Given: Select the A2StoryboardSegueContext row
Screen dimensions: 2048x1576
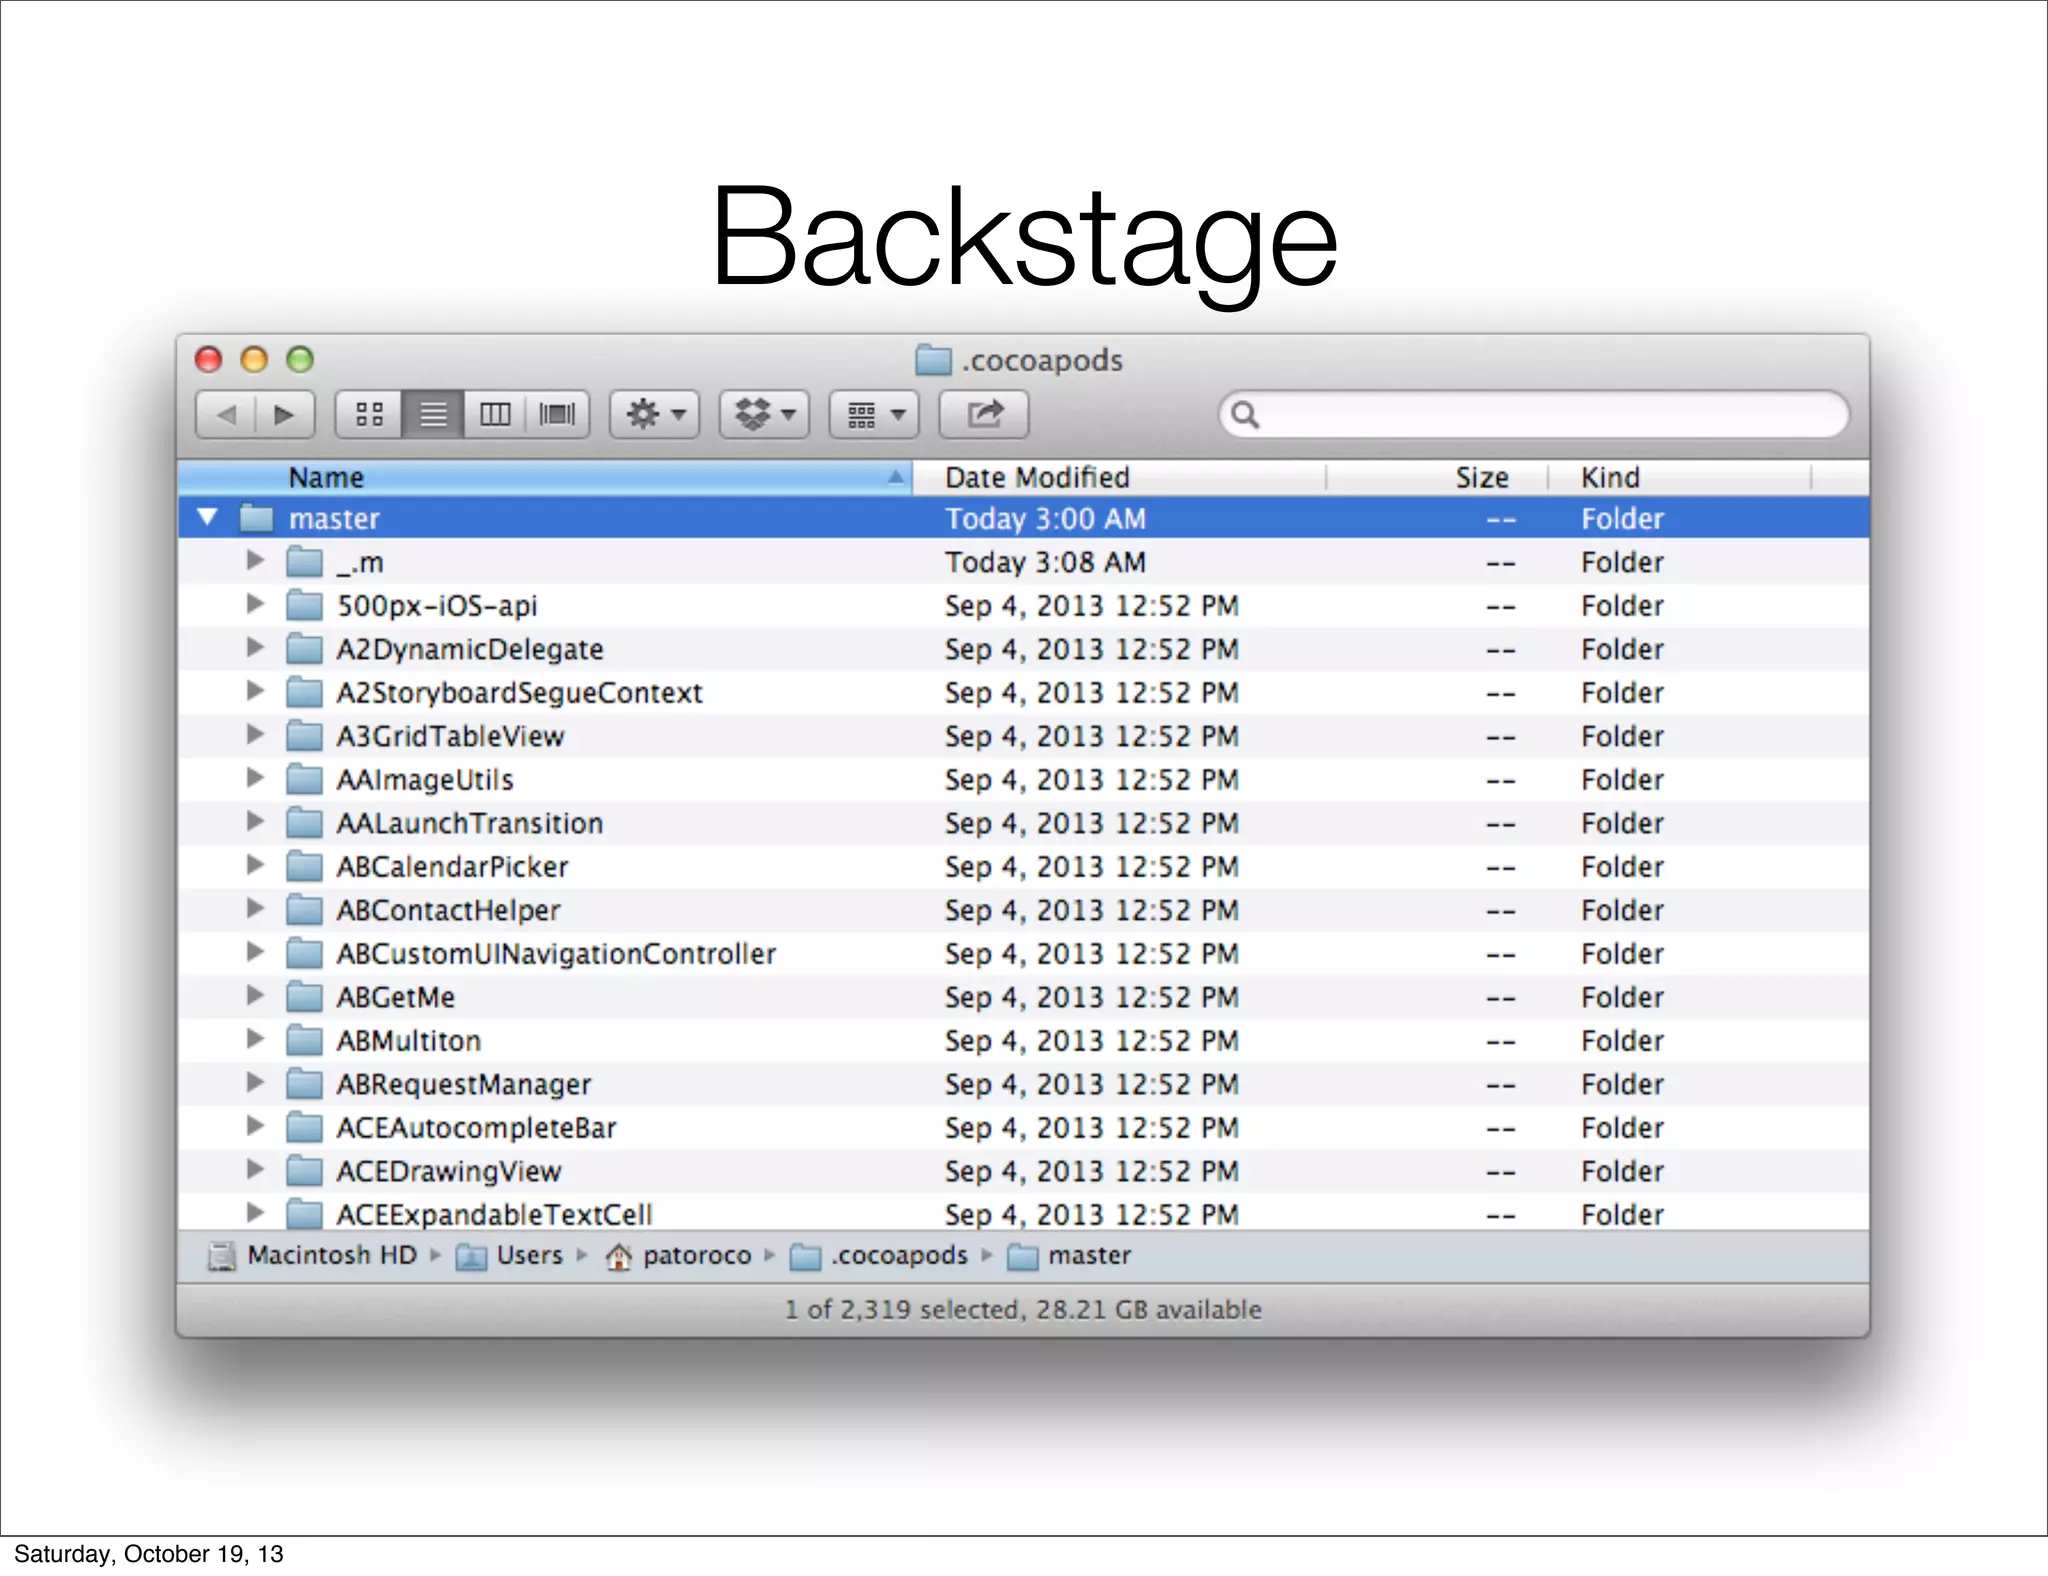Looking at the screenshot, I should tap(1023, 693).
